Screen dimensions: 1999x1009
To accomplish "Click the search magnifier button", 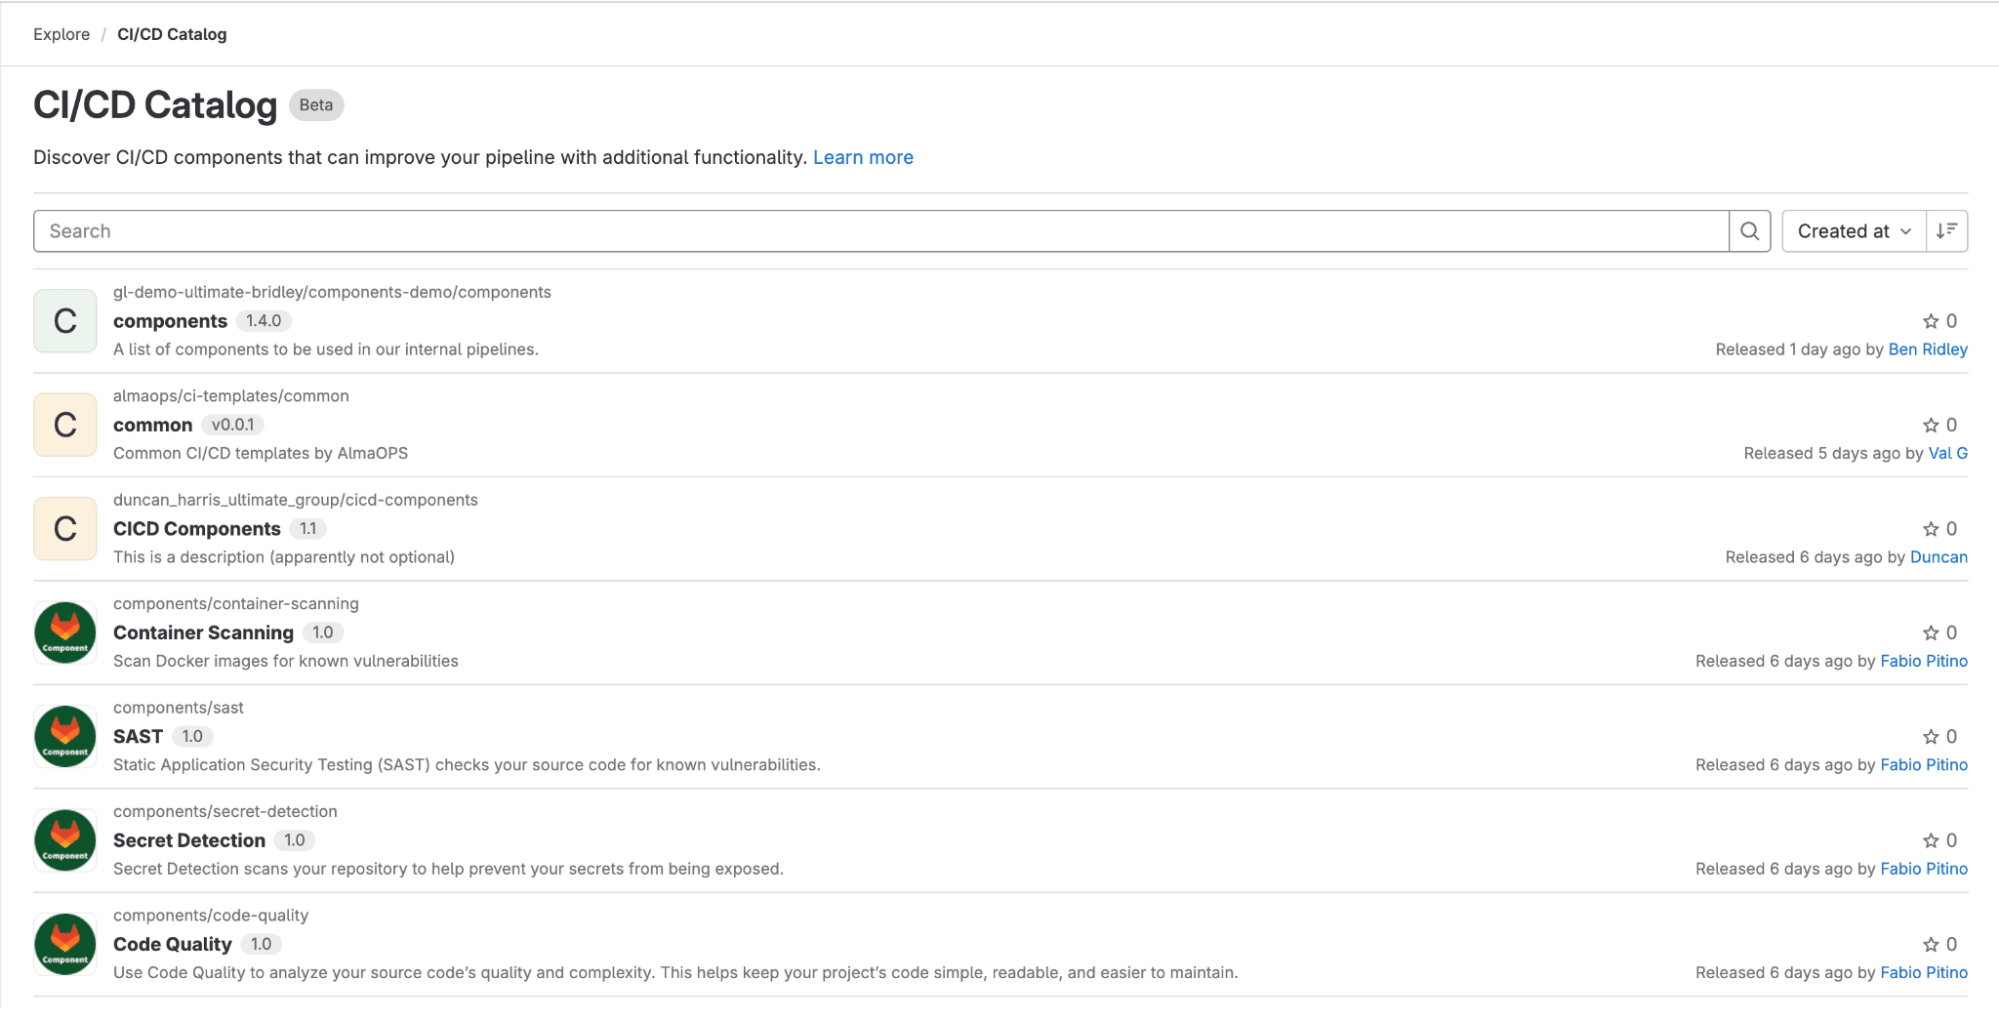I will [1749, 231].
